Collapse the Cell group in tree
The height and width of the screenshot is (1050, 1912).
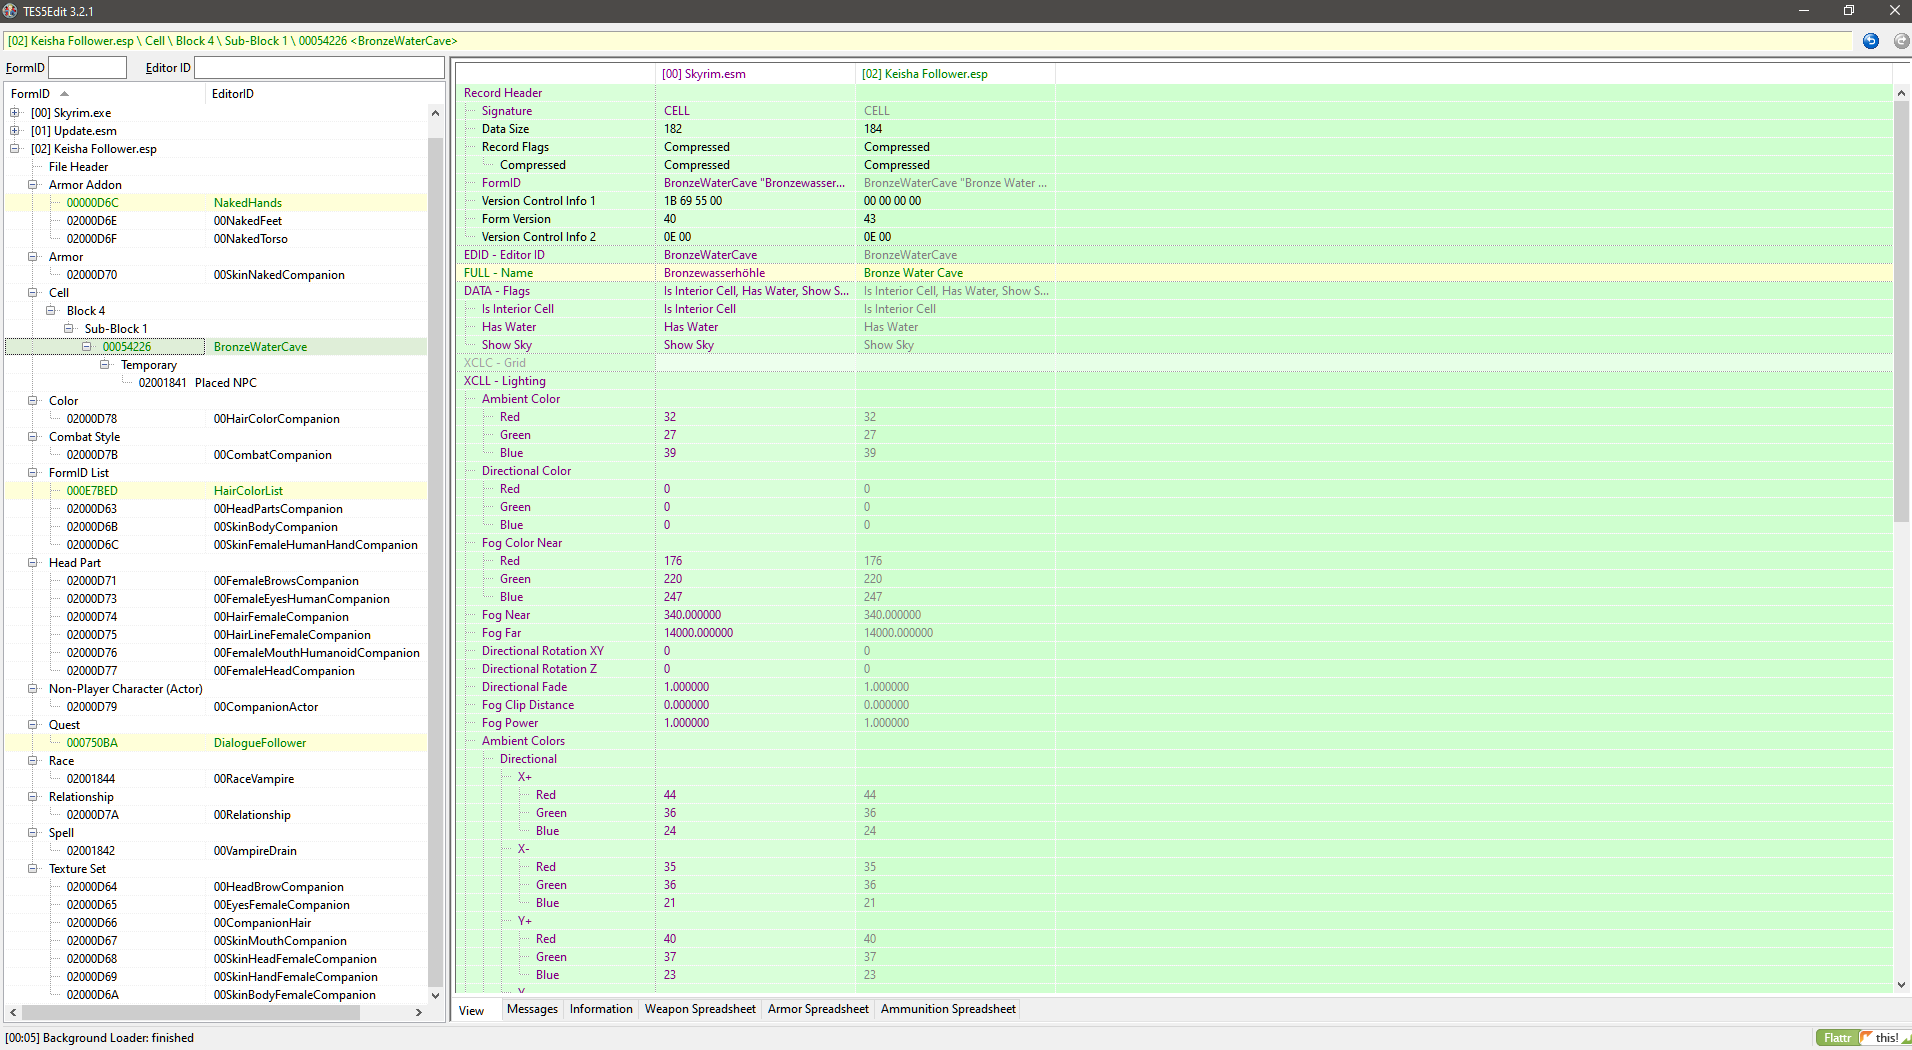pyautogui.click(x=33, y=293)
